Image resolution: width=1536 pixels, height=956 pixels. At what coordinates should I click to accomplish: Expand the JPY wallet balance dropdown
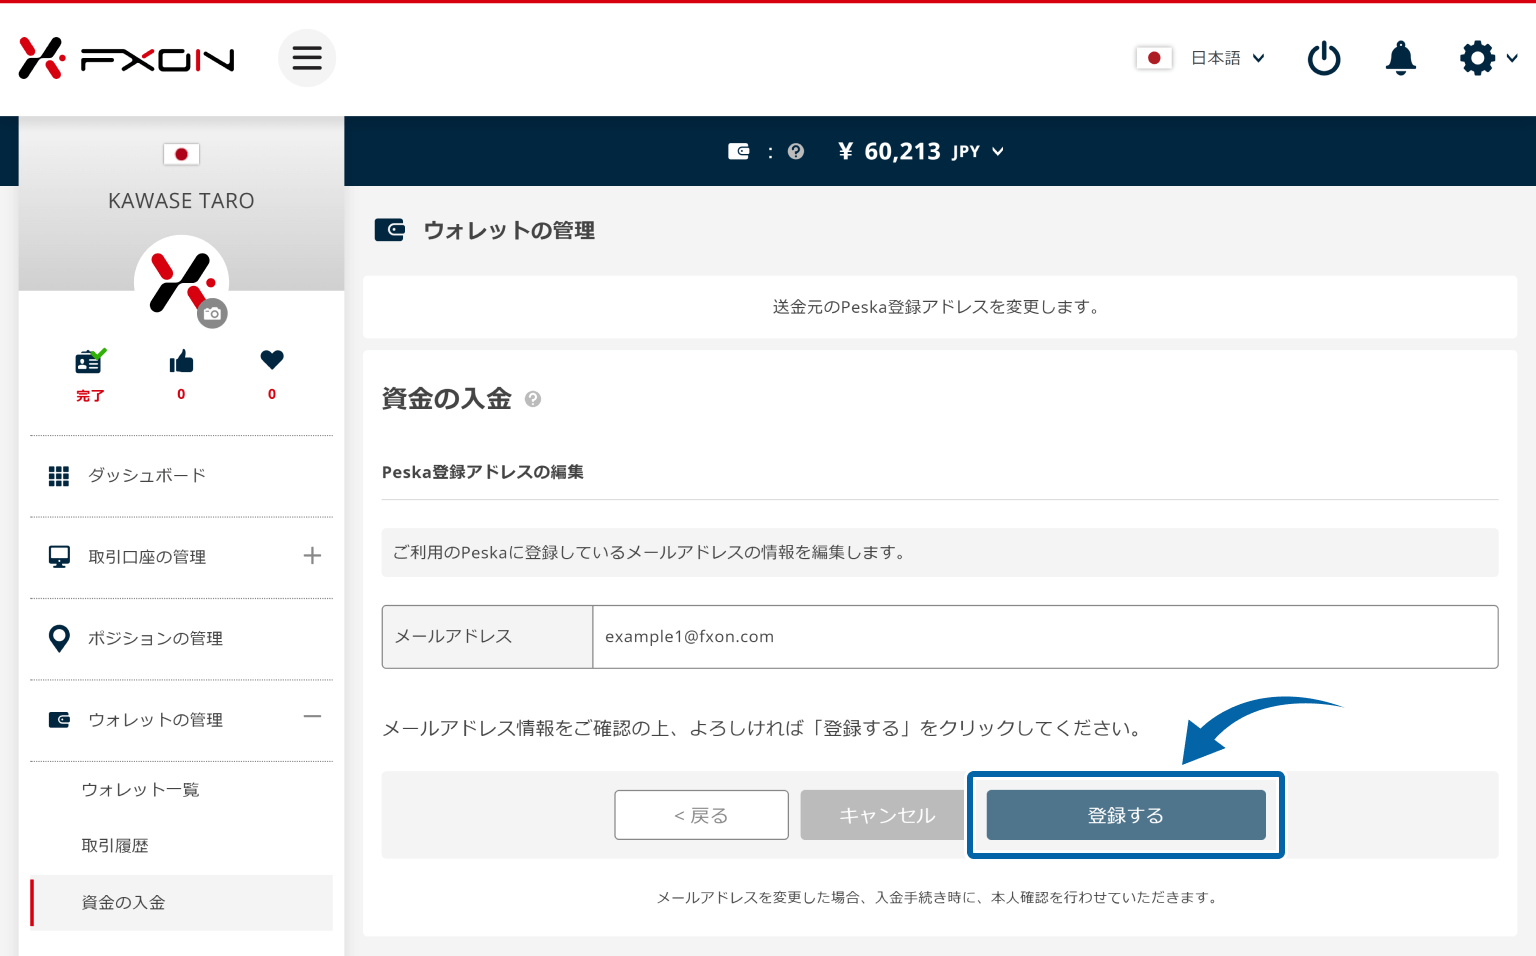997,152
